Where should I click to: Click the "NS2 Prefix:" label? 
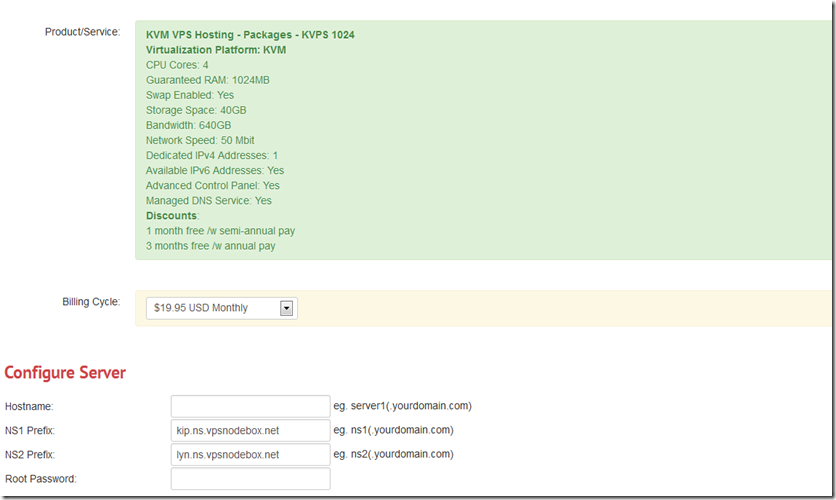[x=30, y=455]
